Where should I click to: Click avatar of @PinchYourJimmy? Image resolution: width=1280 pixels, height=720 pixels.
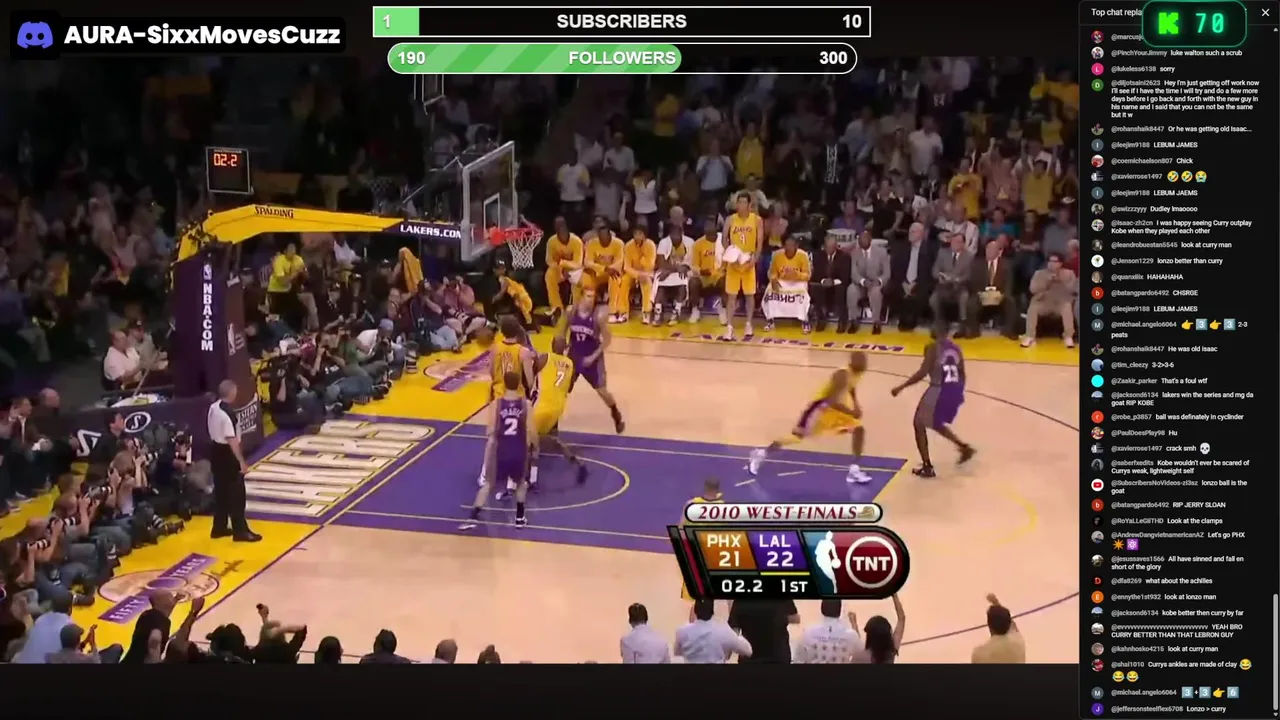(x=1097, y=53)
